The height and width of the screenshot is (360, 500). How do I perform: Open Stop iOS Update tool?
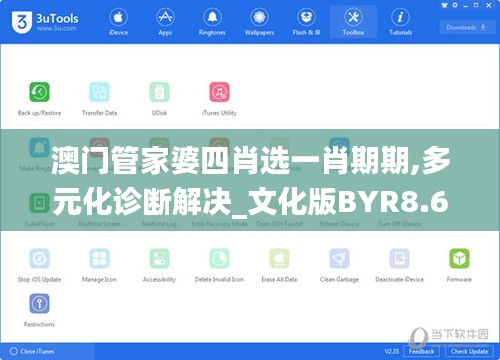(x=39, y=265)
